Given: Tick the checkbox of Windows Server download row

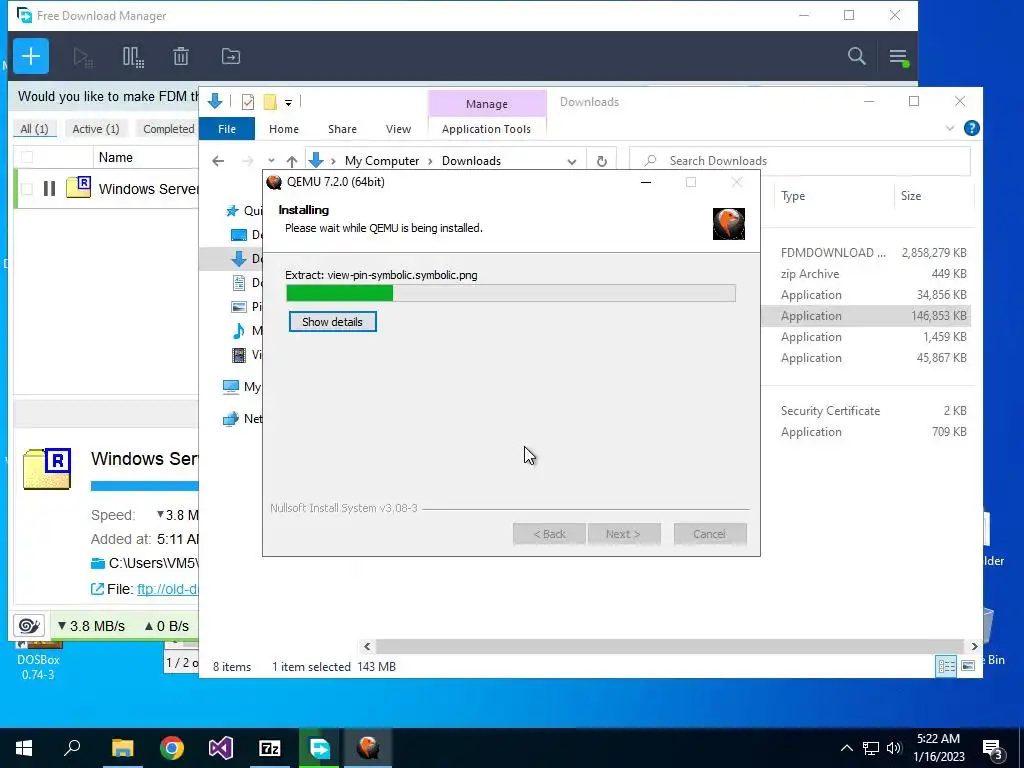Looking at the screenshot, I should [27, 189].
